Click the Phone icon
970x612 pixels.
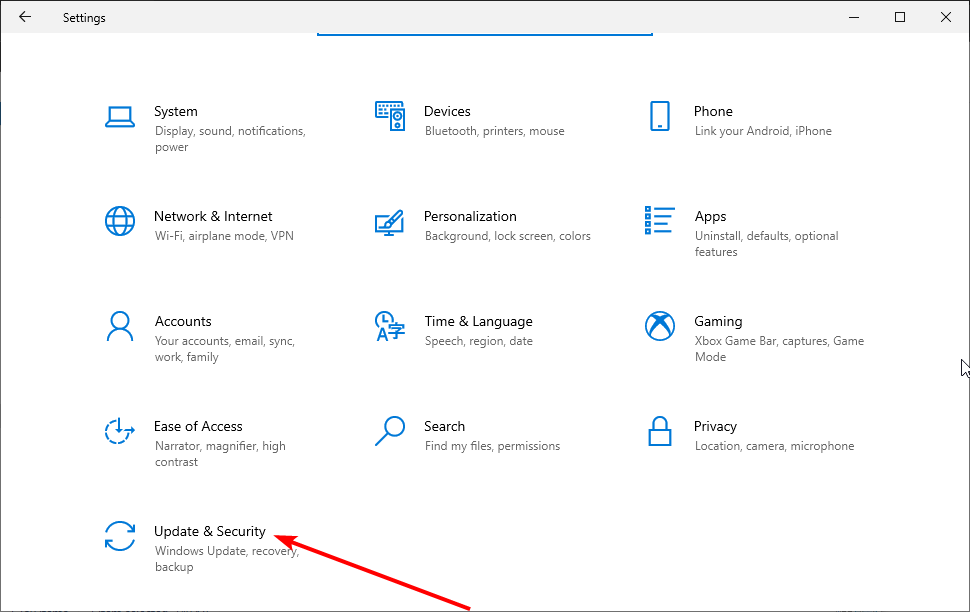coord(659,116)
